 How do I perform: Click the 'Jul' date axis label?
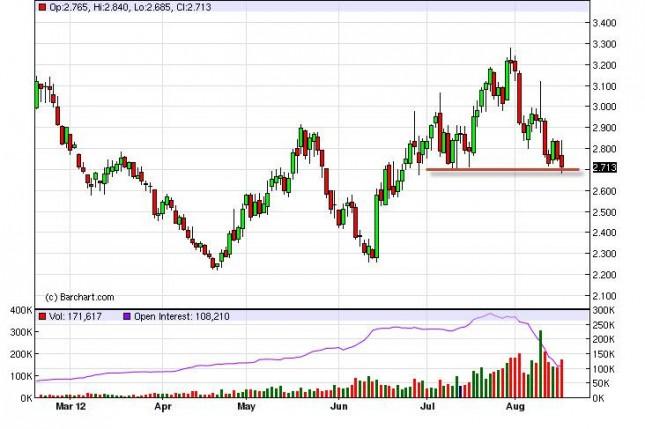pyautogui.click(x=427, y=406)
